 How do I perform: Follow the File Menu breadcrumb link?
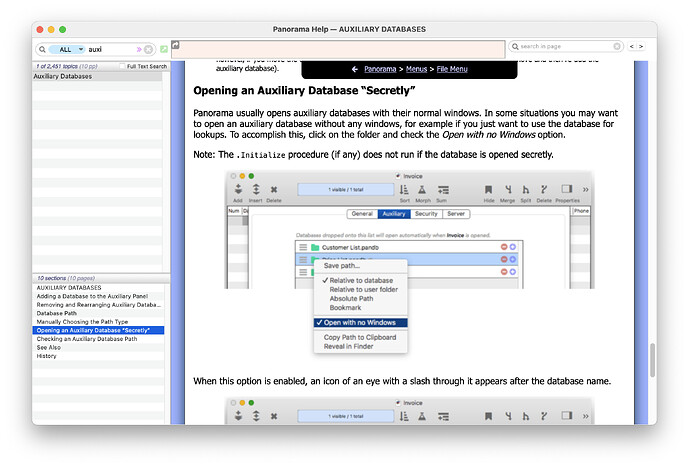[x=451, y=69]
